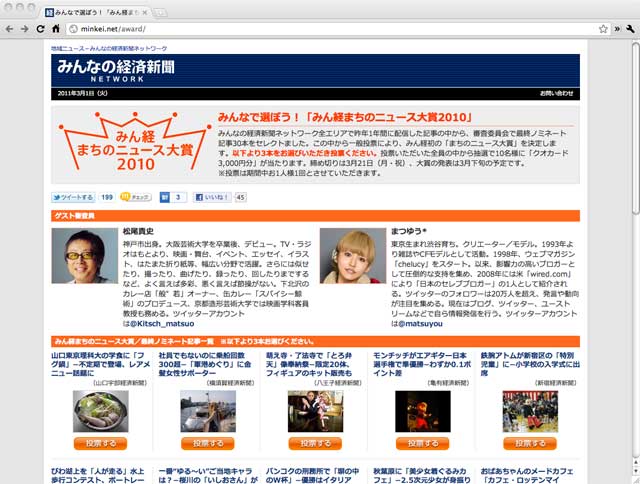
Task: Vote 投票する for the 軍港めぐり article
Action: coord(208,444)
